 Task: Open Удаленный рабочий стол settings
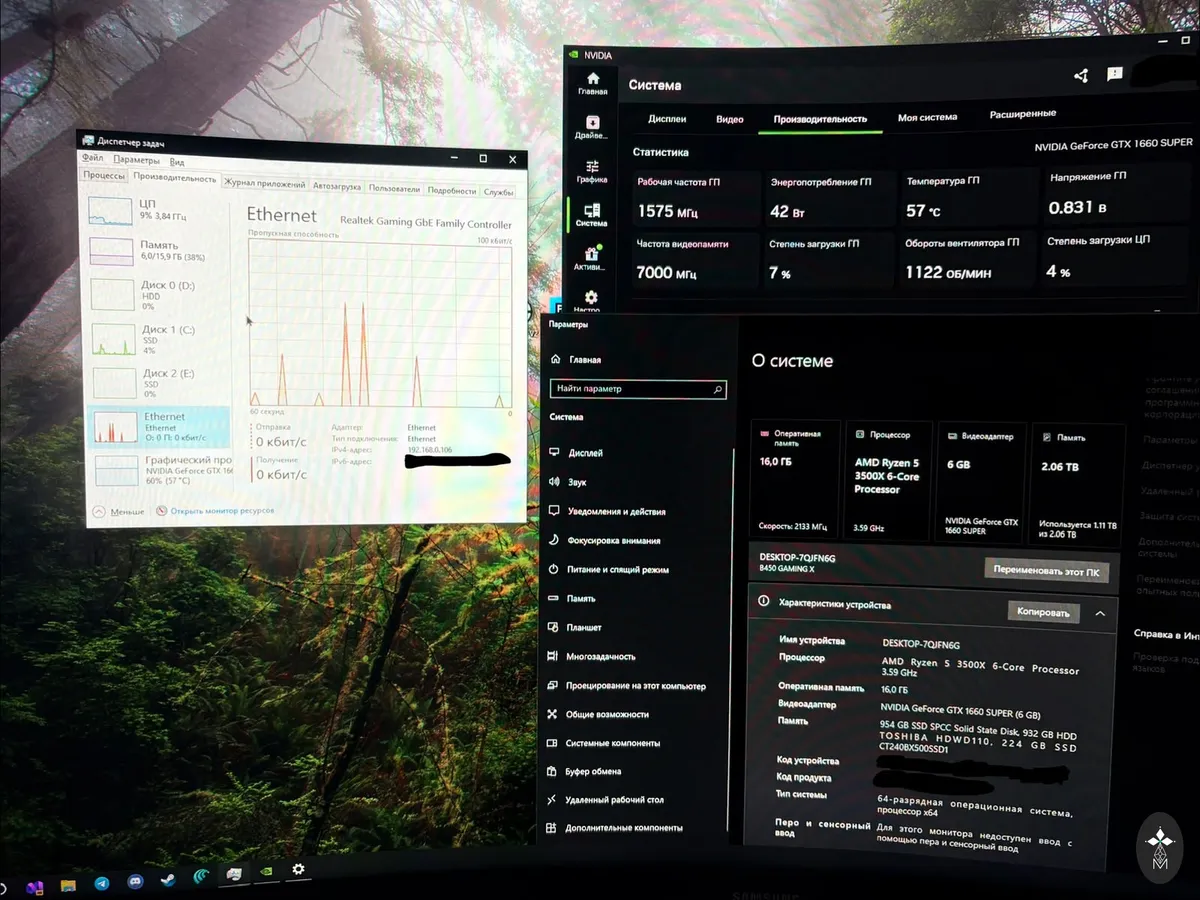tap(605, 799)
